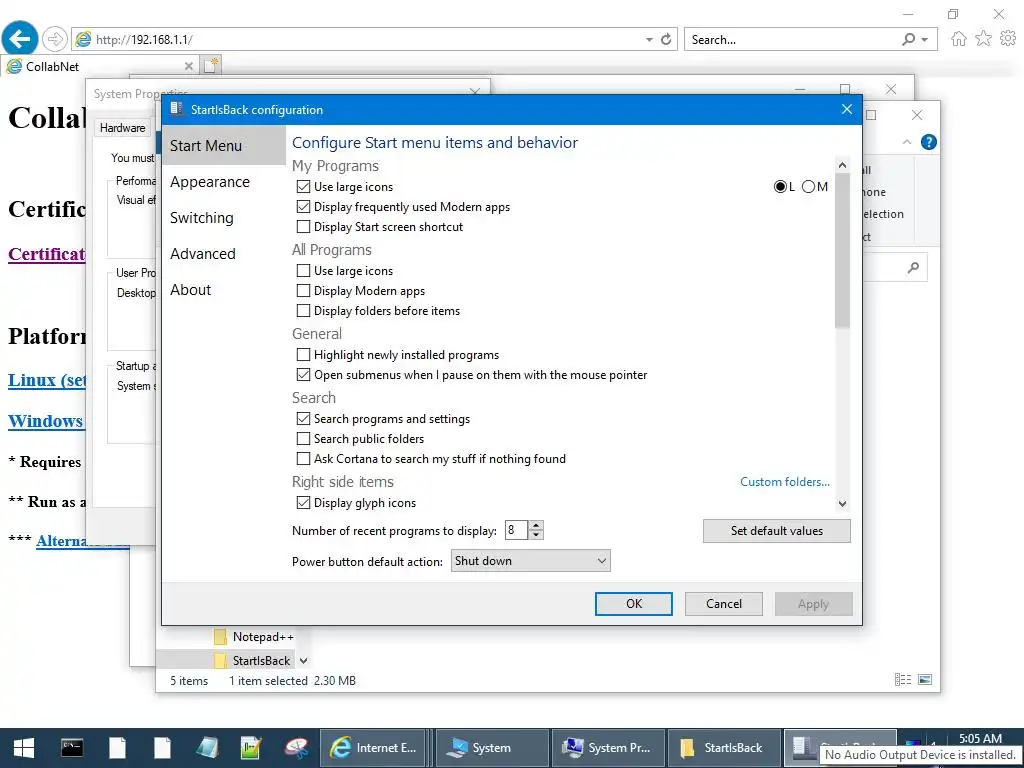1024x768 pixels.
Task: Select Hardware tab in System Properties
Action: [x=123, y=128]
